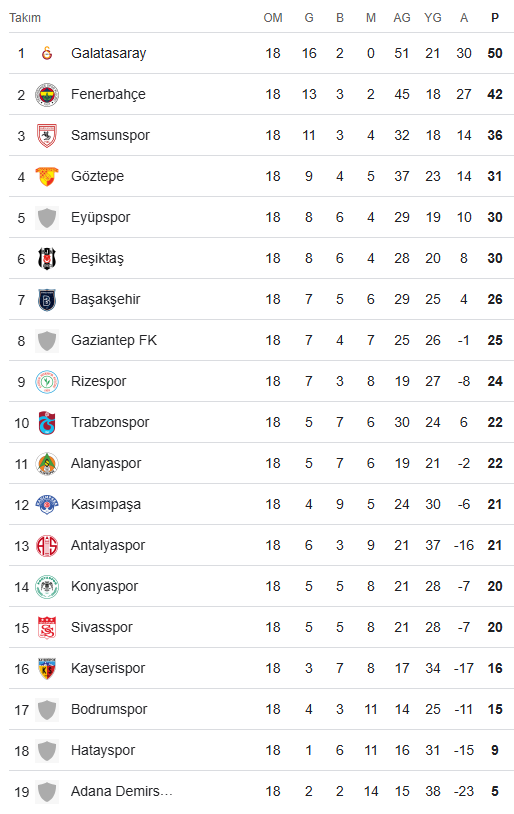Click the Galatasaray club logo
Viewport: 514px width, 814px height.
coord(47,53)
